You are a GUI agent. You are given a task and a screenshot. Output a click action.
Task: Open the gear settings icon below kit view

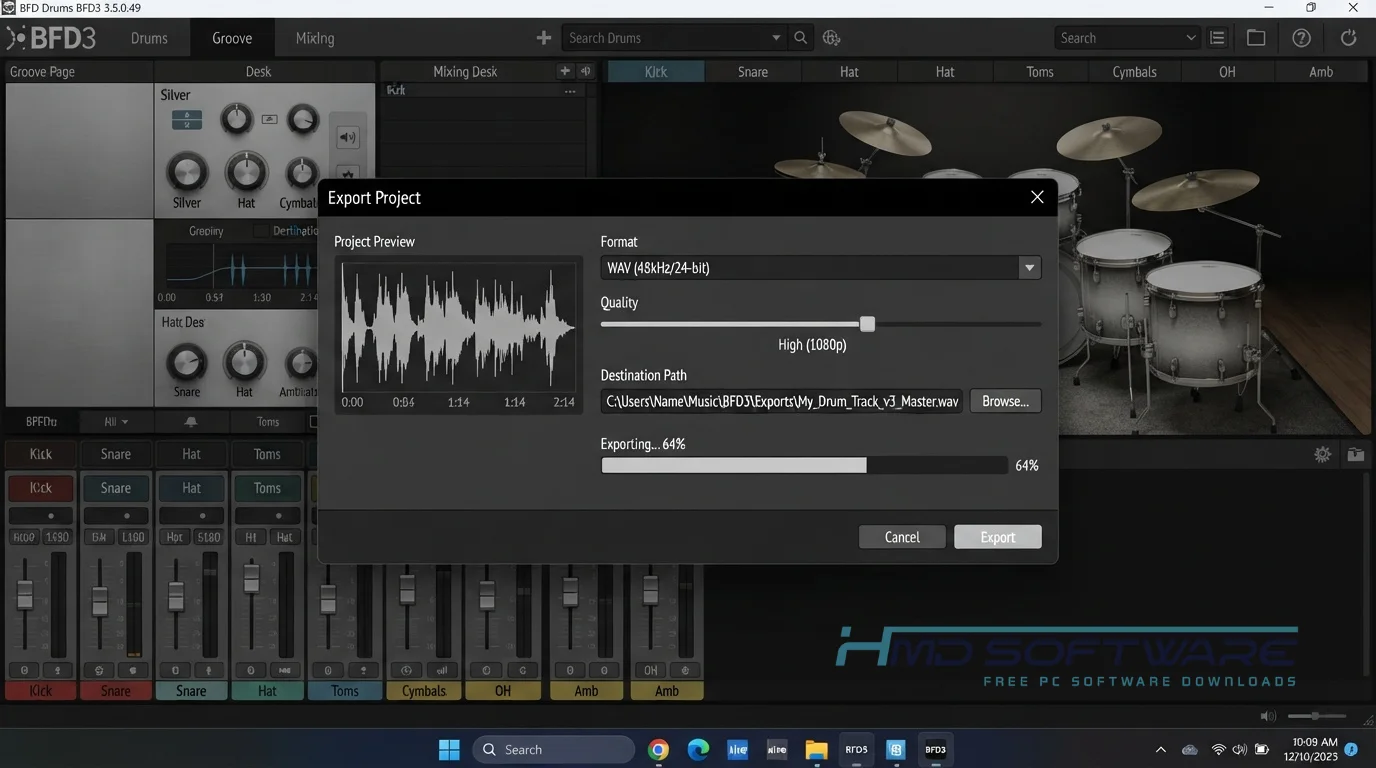(x=1322, y=454)
